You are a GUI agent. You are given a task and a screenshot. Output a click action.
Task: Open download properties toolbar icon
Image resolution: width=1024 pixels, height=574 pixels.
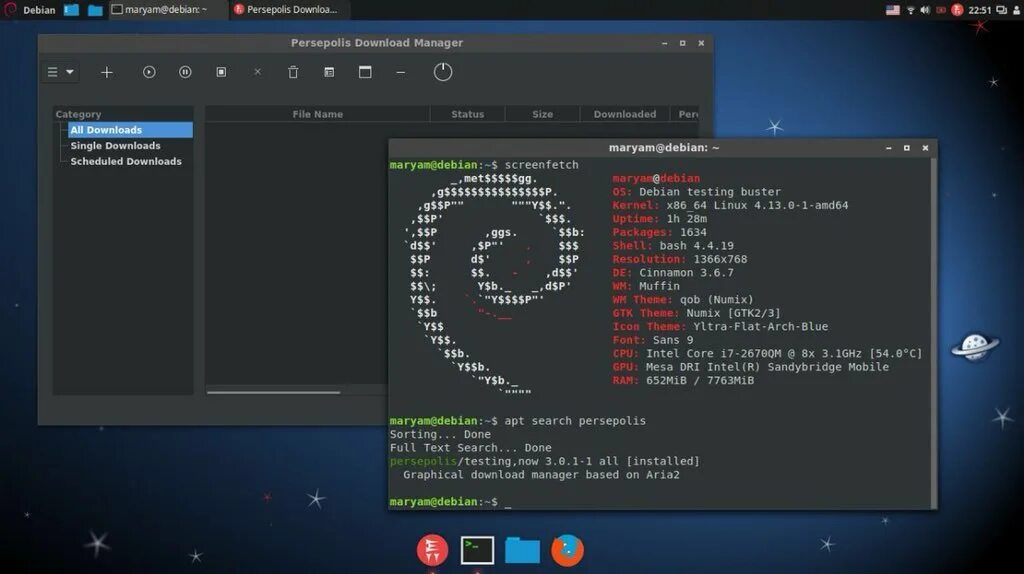coord(329,72)
